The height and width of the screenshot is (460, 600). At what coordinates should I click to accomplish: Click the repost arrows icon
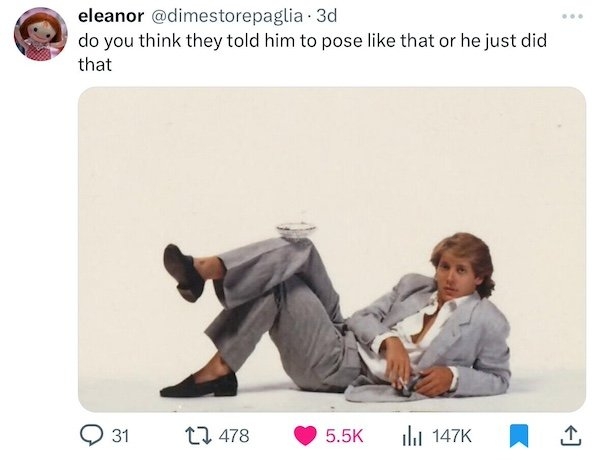[196, 435]
